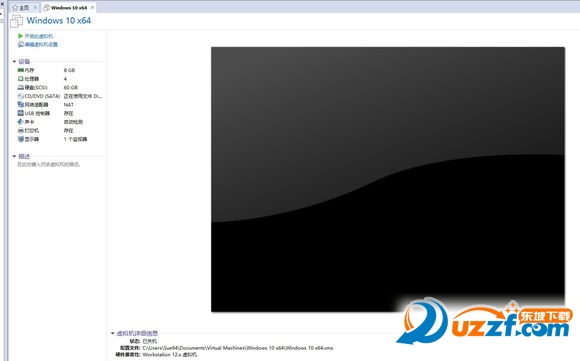This screenshot has height=361, width=580.
Task: Select the processor icon in devices list
Action: [x=21, y=78]
